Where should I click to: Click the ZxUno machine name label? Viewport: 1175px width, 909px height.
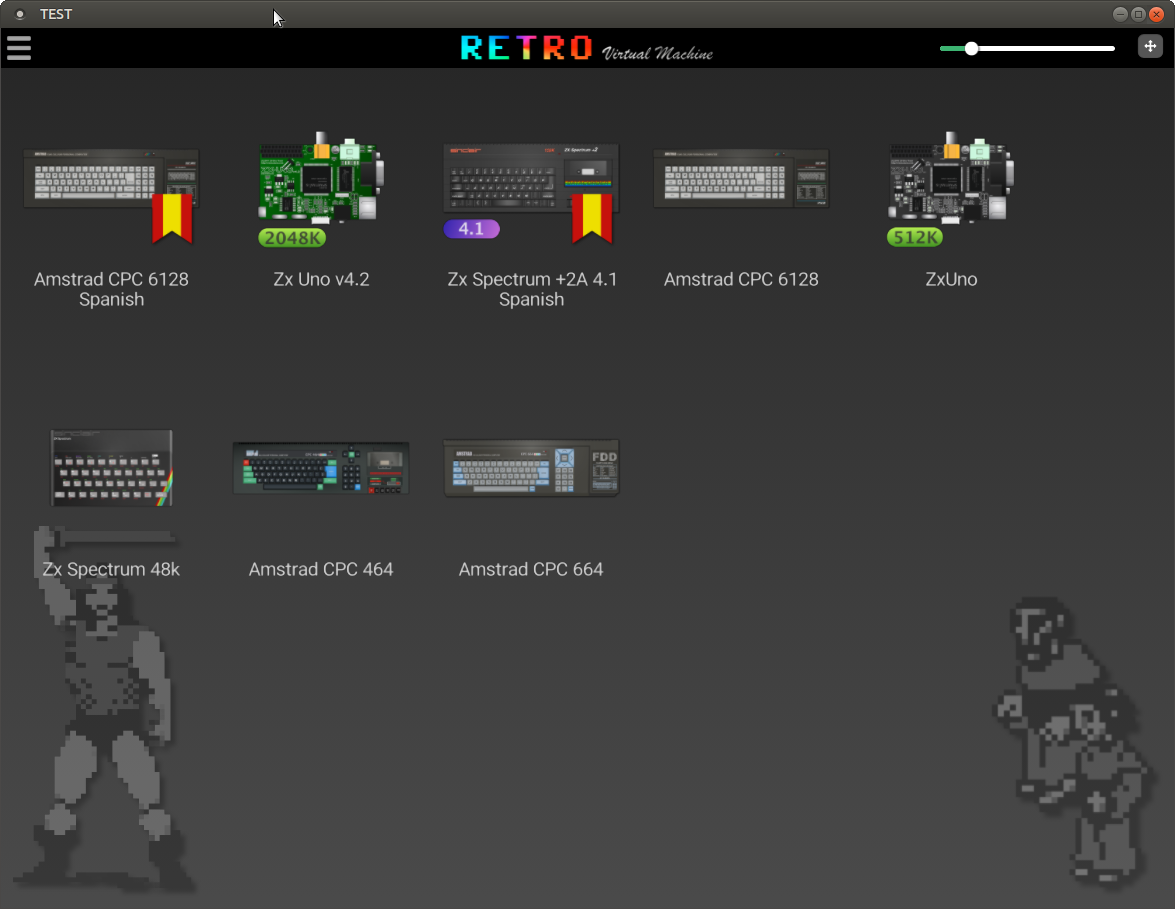pos(951,279)
